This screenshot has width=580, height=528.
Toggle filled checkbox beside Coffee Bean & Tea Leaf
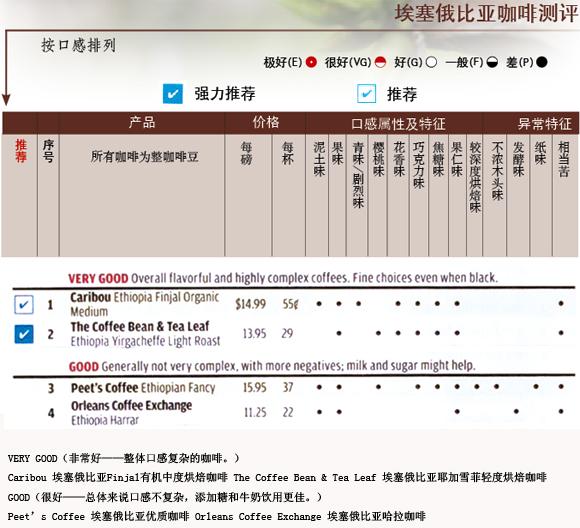pyautogui.click(x=24, y=334)
